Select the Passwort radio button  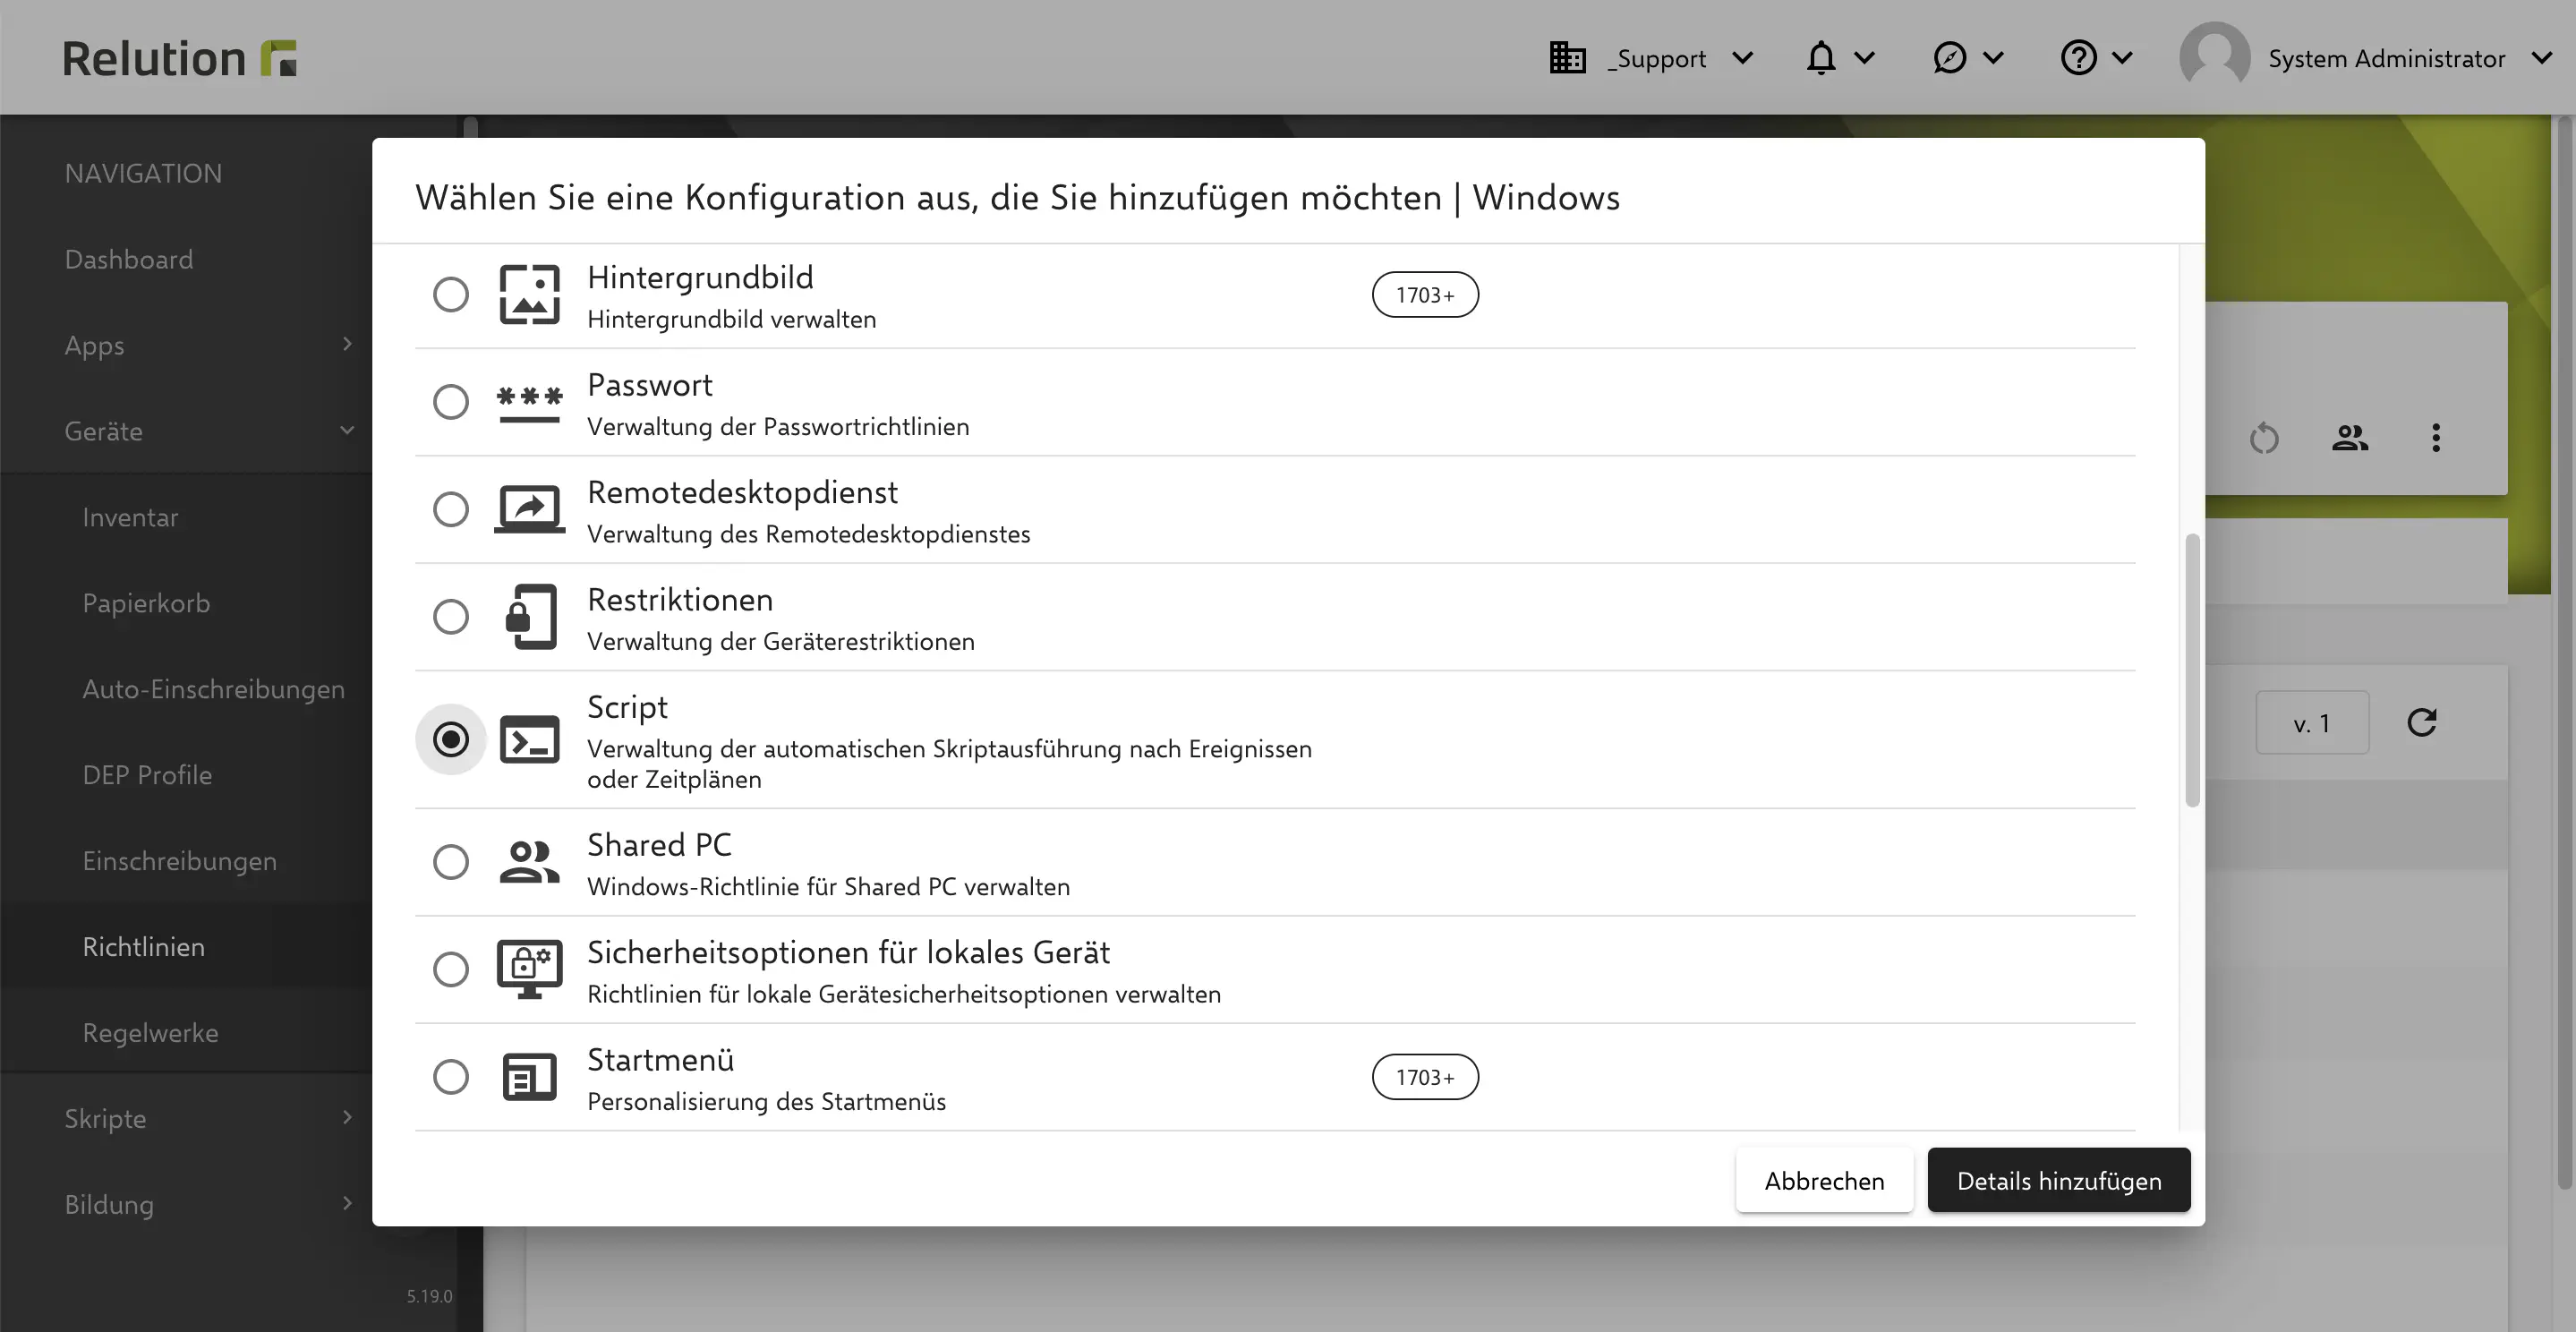450,402
